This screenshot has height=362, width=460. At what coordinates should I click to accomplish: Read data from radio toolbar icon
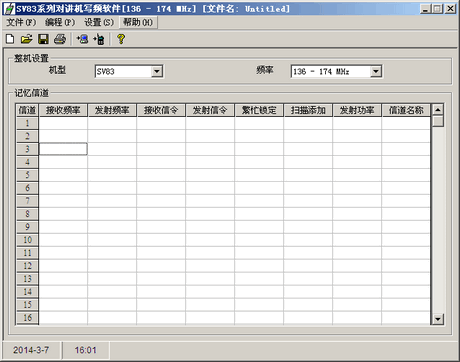(82, 39)
